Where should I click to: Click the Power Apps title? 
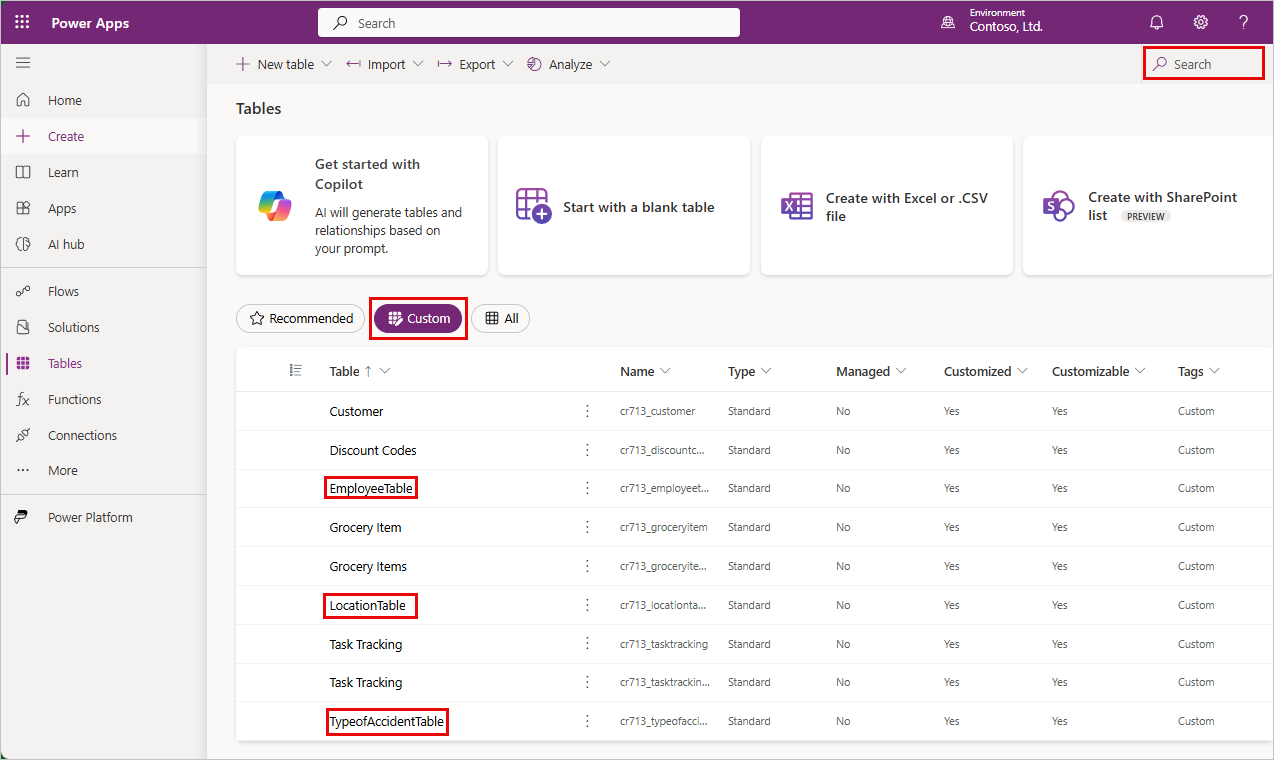click(x=90, y=23)
